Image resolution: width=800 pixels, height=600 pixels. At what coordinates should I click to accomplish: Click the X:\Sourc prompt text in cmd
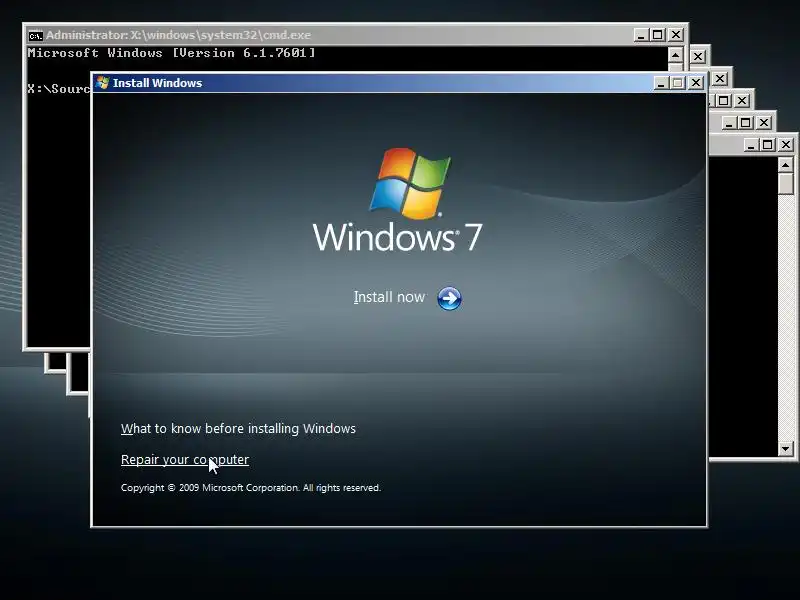coord(59,89)
